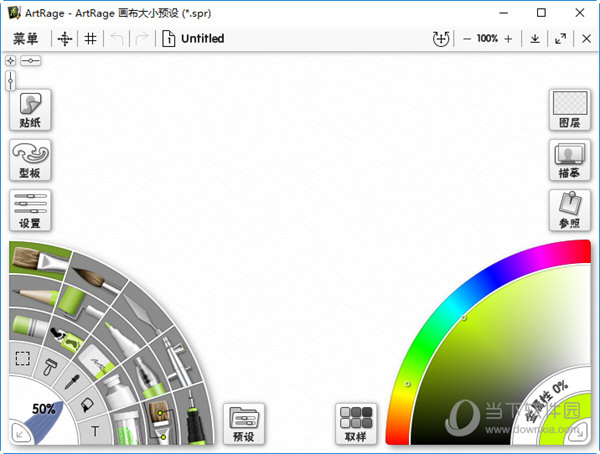Image resolution: width=600 pixels, height=454 pixels.
Task: Open document info icon beside Untitled
Action: [x=168, y=39]
